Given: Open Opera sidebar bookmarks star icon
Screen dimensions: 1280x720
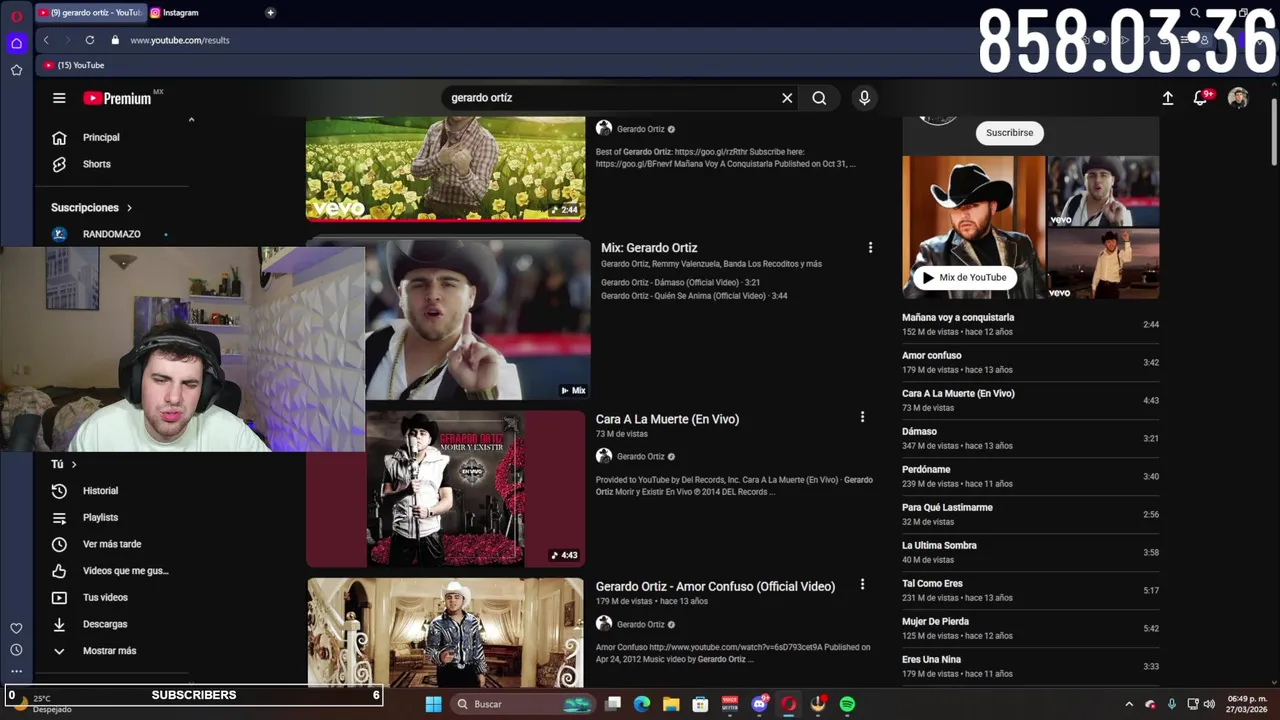Looking at the screenshot, I should click(16, 70).
